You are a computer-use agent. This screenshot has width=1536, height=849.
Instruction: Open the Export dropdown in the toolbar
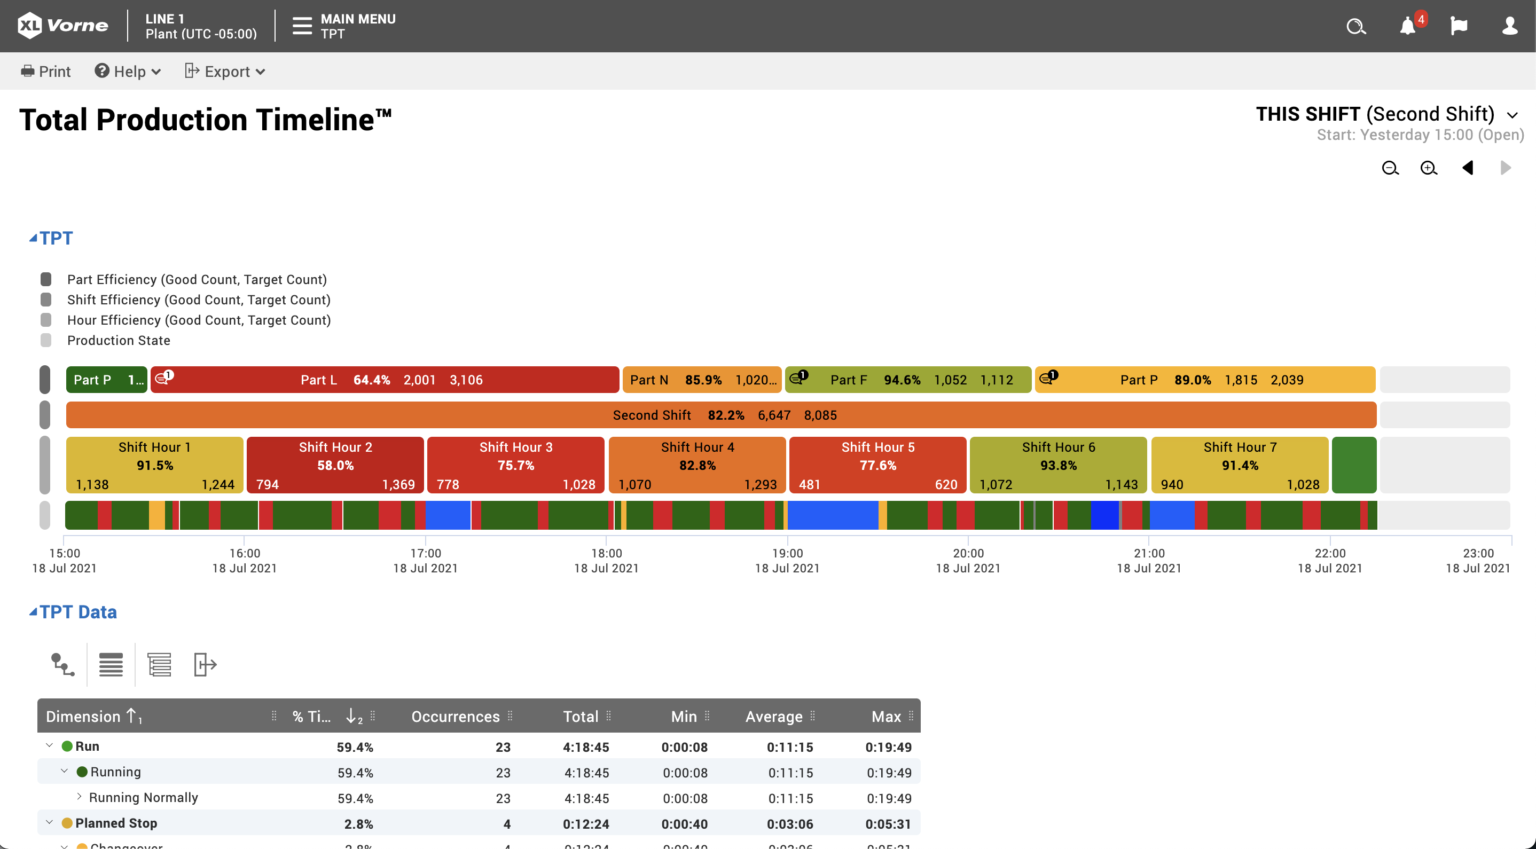pos(224,71)
